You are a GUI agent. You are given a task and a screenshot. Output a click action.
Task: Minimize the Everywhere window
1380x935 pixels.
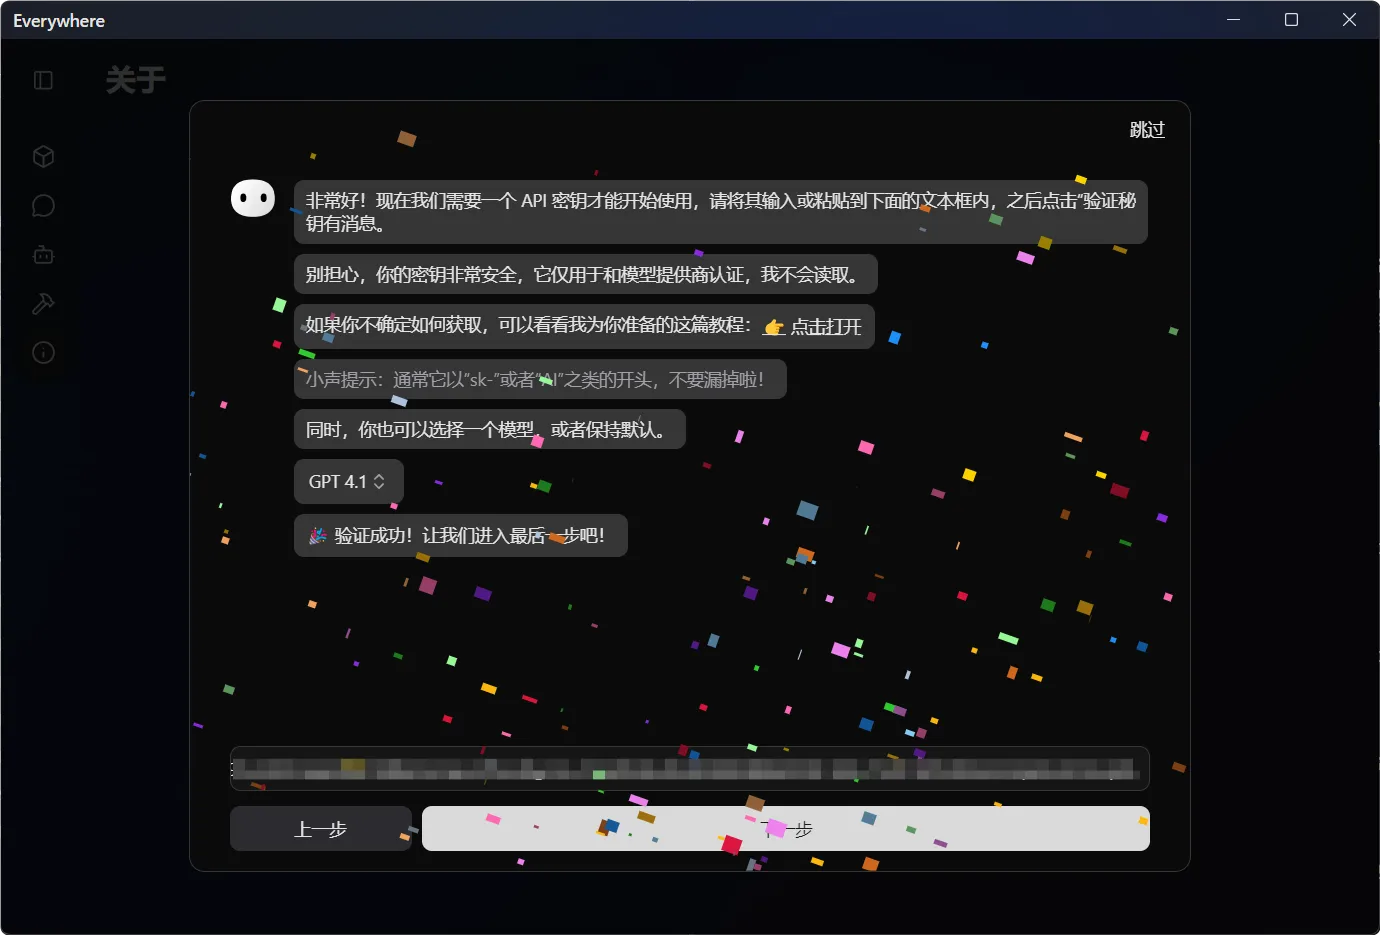pos(1234,20)
